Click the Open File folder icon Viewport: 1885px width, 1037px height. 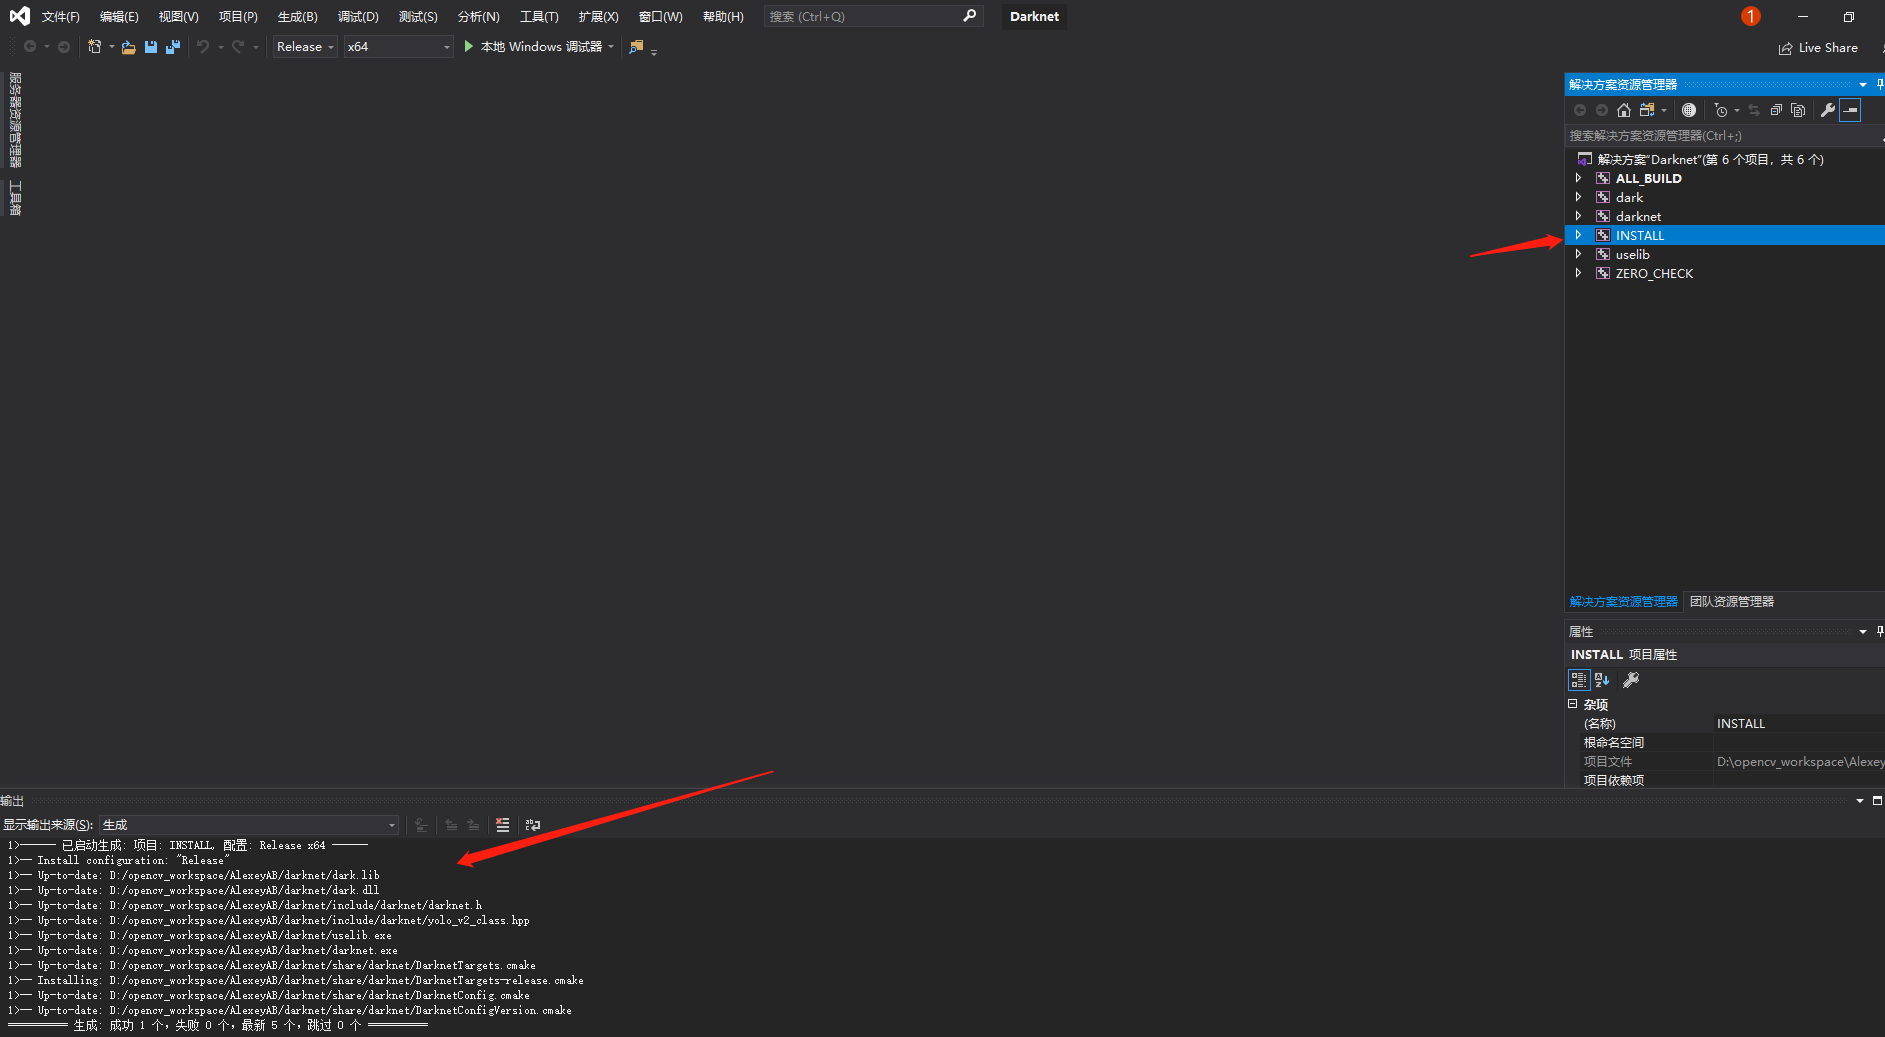point(129,47)
